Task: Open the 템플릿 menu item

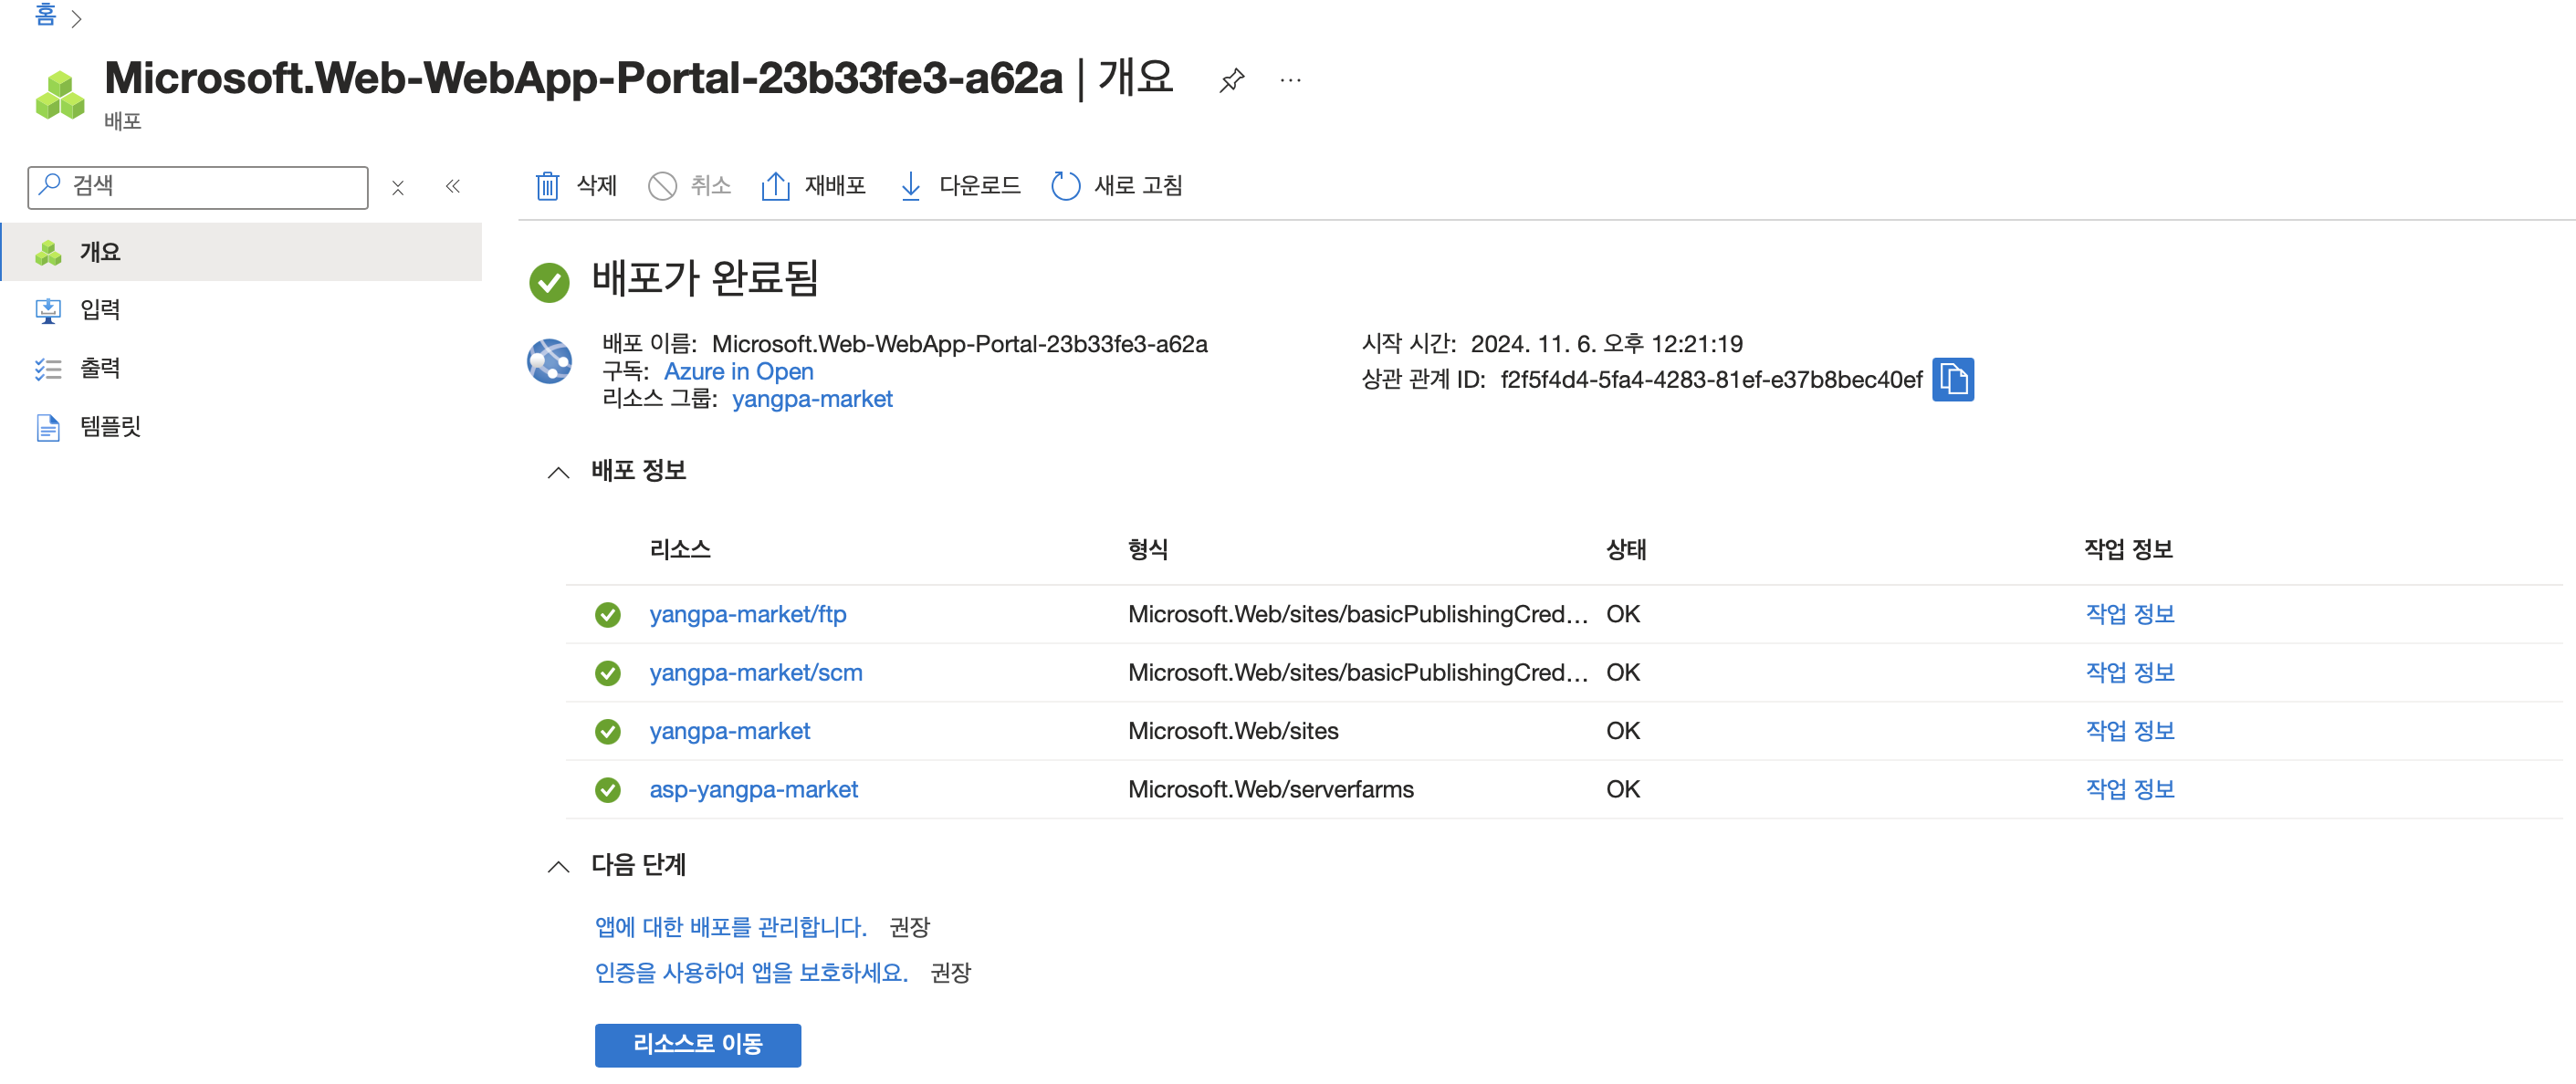Action: 110,427
